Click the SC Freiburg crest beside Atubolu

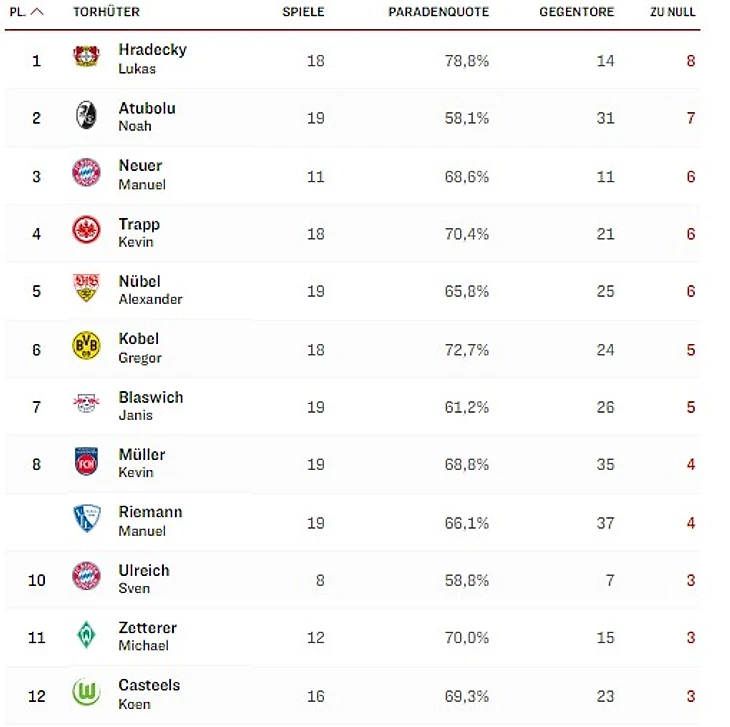(86, 115)
